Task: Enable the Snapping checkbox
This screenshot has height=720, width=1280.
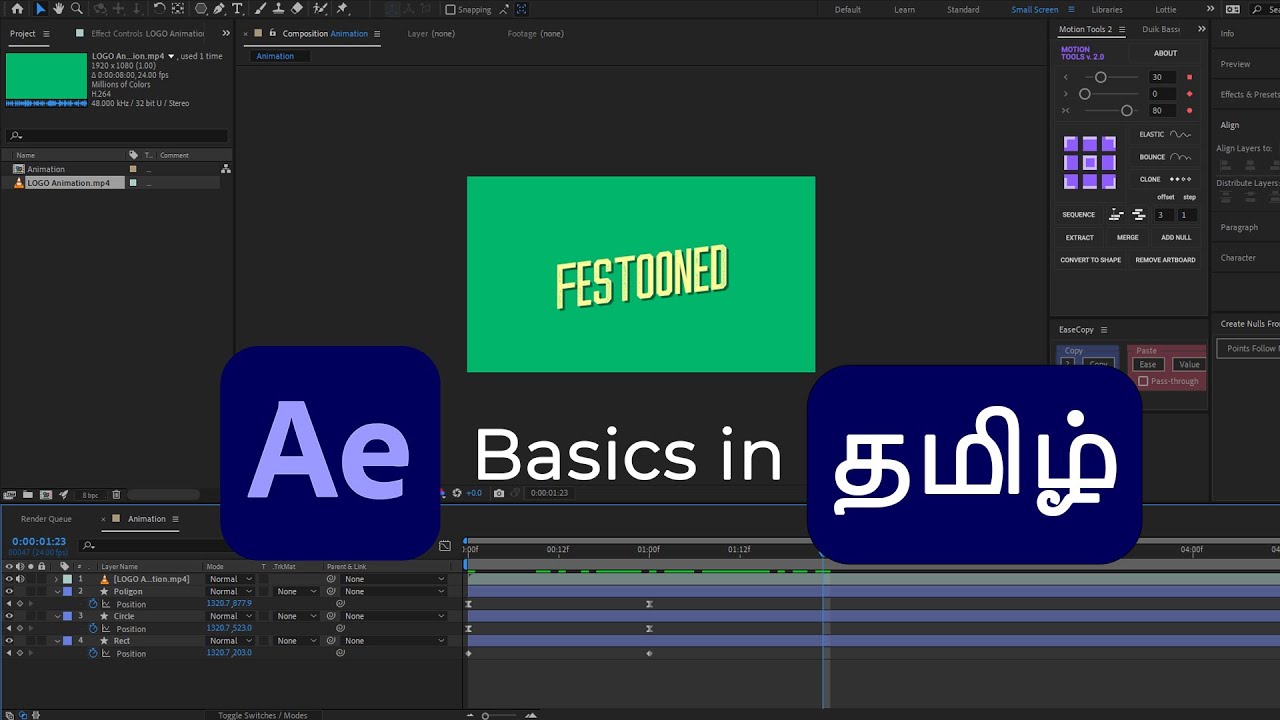Action: pos(450,10)
